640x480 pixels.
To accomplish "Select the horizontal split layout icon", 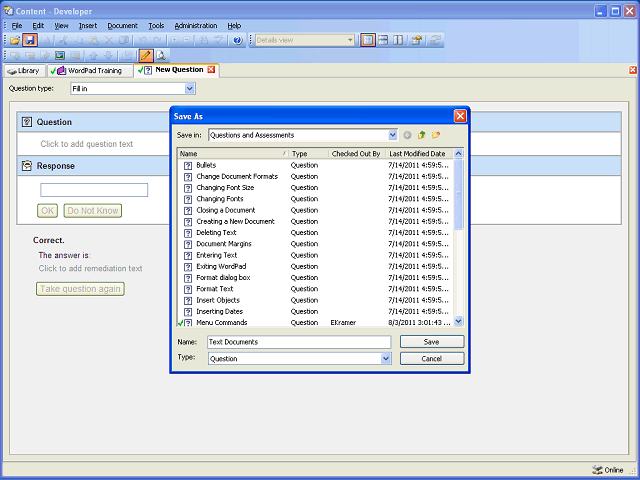I will (x=383, y=40).
